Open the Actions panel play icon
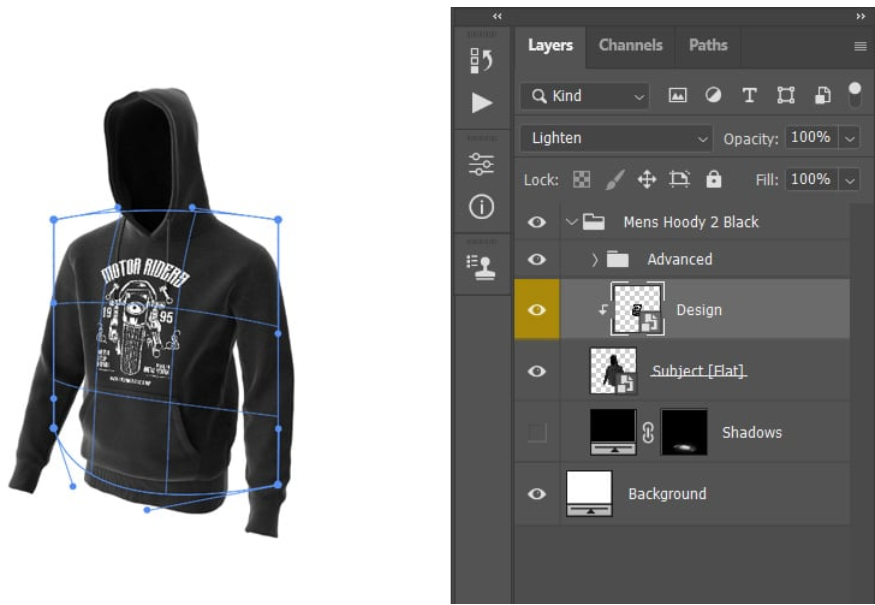Screen dimensions: 875x605 tap(482, 103)
